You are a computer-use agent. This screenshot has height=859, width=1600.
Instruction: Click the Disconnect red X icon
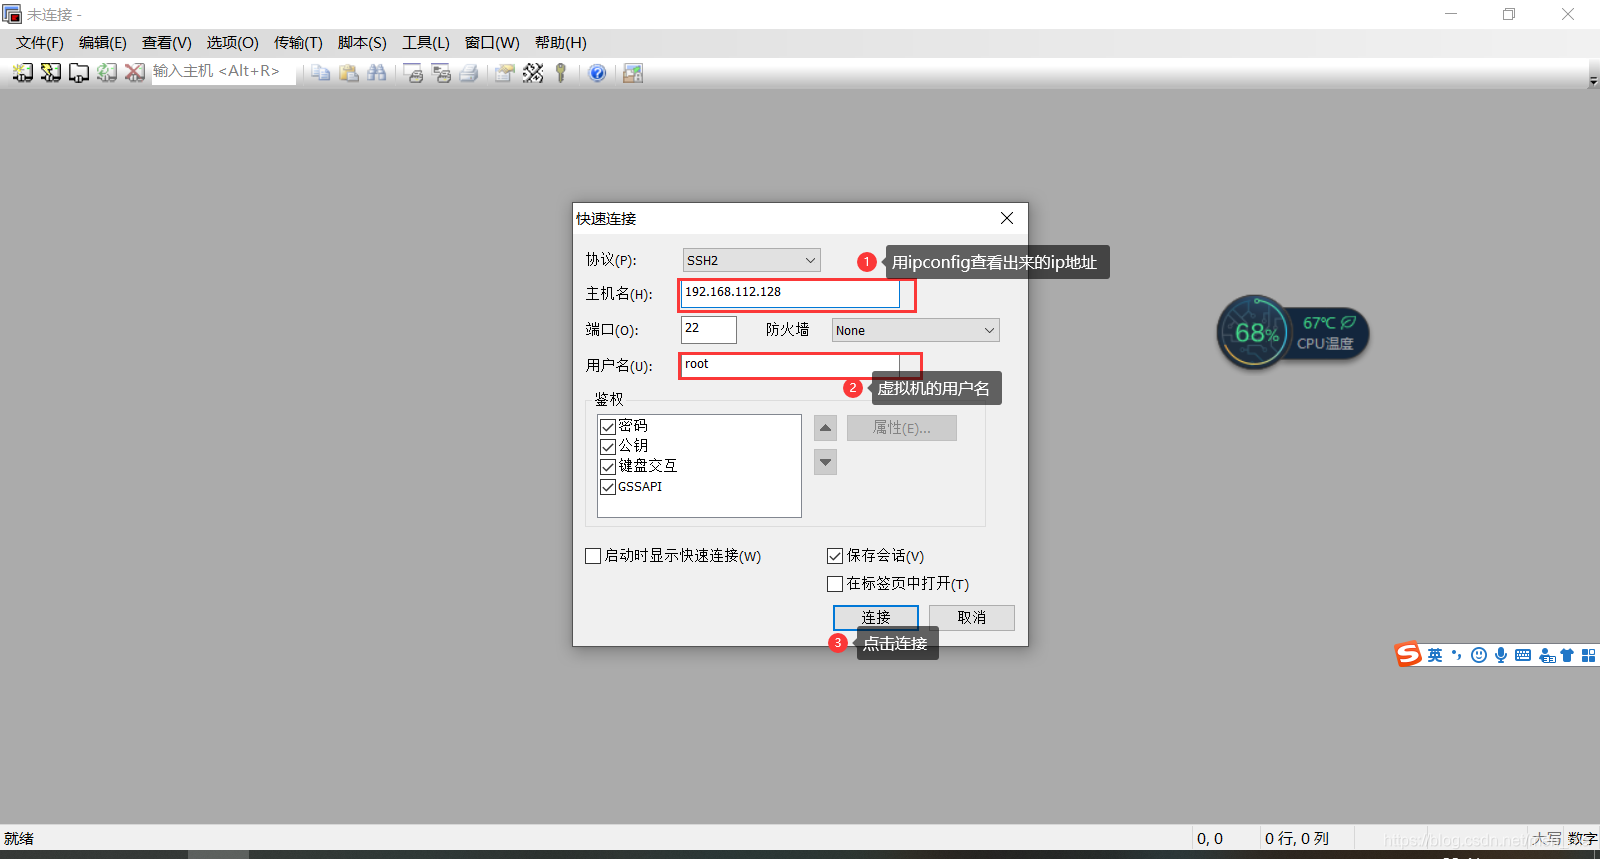[134, 73]
